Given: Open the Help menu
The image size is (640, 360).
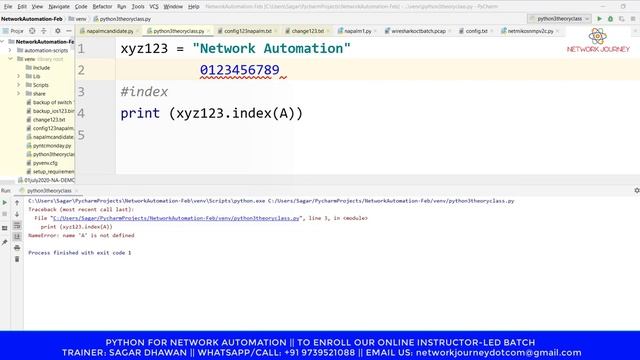Looking at the screenshot, I should tap(193, 7).
